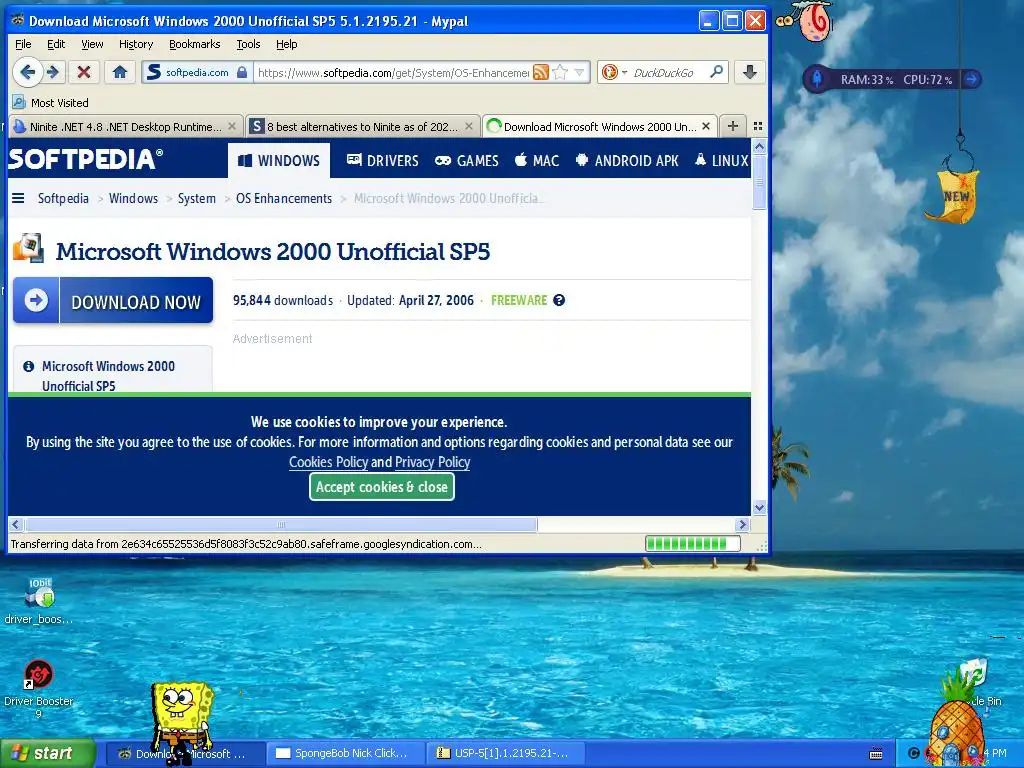Click the horizontal scrollbar right arrow
Image resolution: width=1024 pixels, height=768 pixels.
click(742, 524)
